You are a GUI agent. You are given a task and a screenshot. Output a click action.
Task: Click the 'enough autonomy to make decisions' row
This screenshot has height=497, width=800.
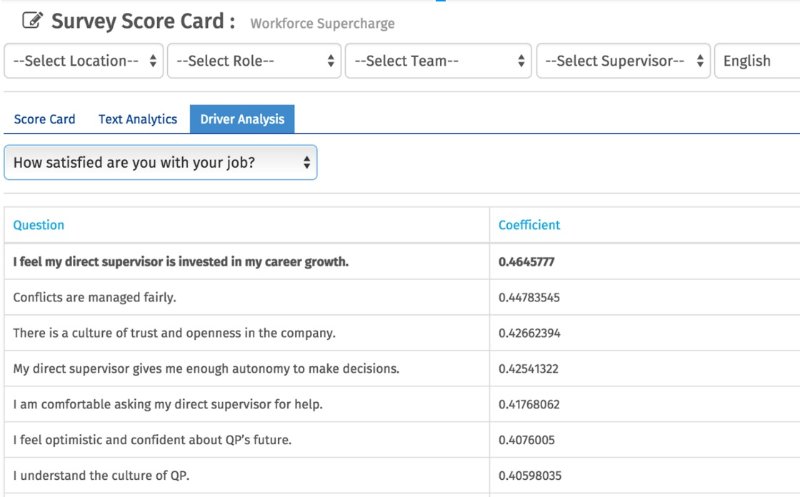(x=402, y=368)
